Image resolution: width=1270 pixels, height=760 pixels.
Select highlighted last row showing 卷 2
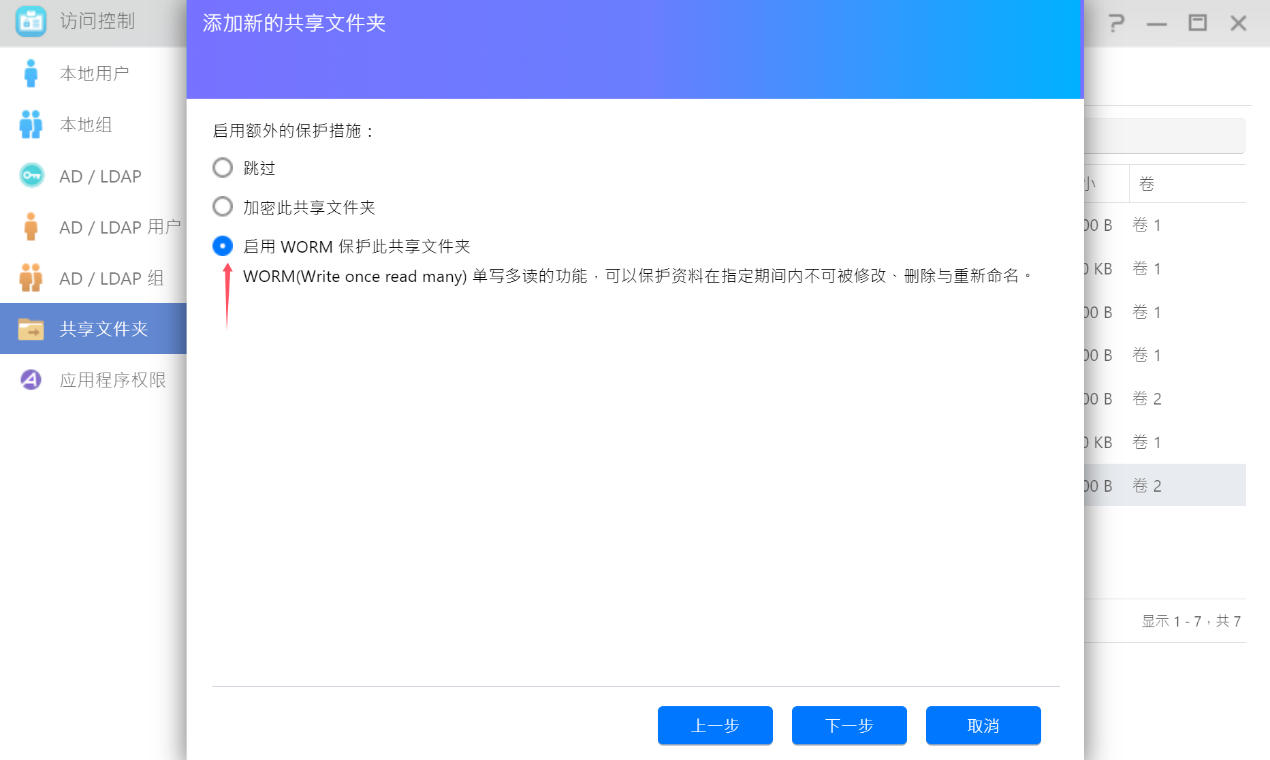pos(1165,486)
